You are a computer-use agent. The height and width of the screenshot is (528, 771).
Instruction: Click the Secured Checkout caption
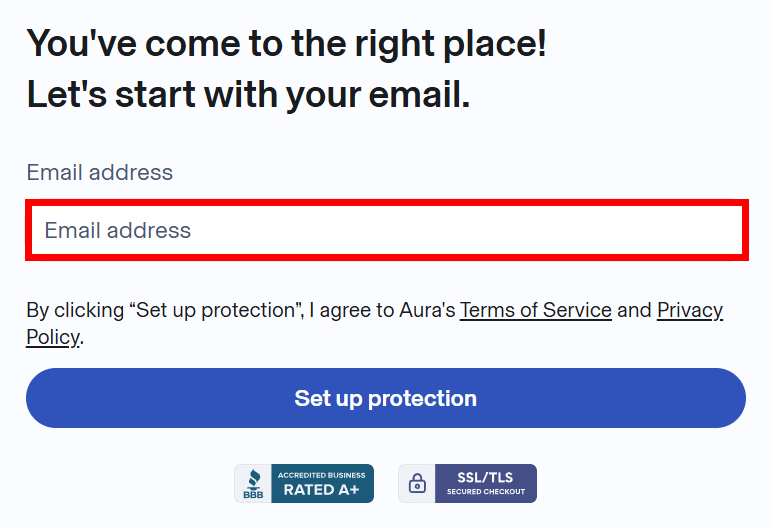click(486, 492)
